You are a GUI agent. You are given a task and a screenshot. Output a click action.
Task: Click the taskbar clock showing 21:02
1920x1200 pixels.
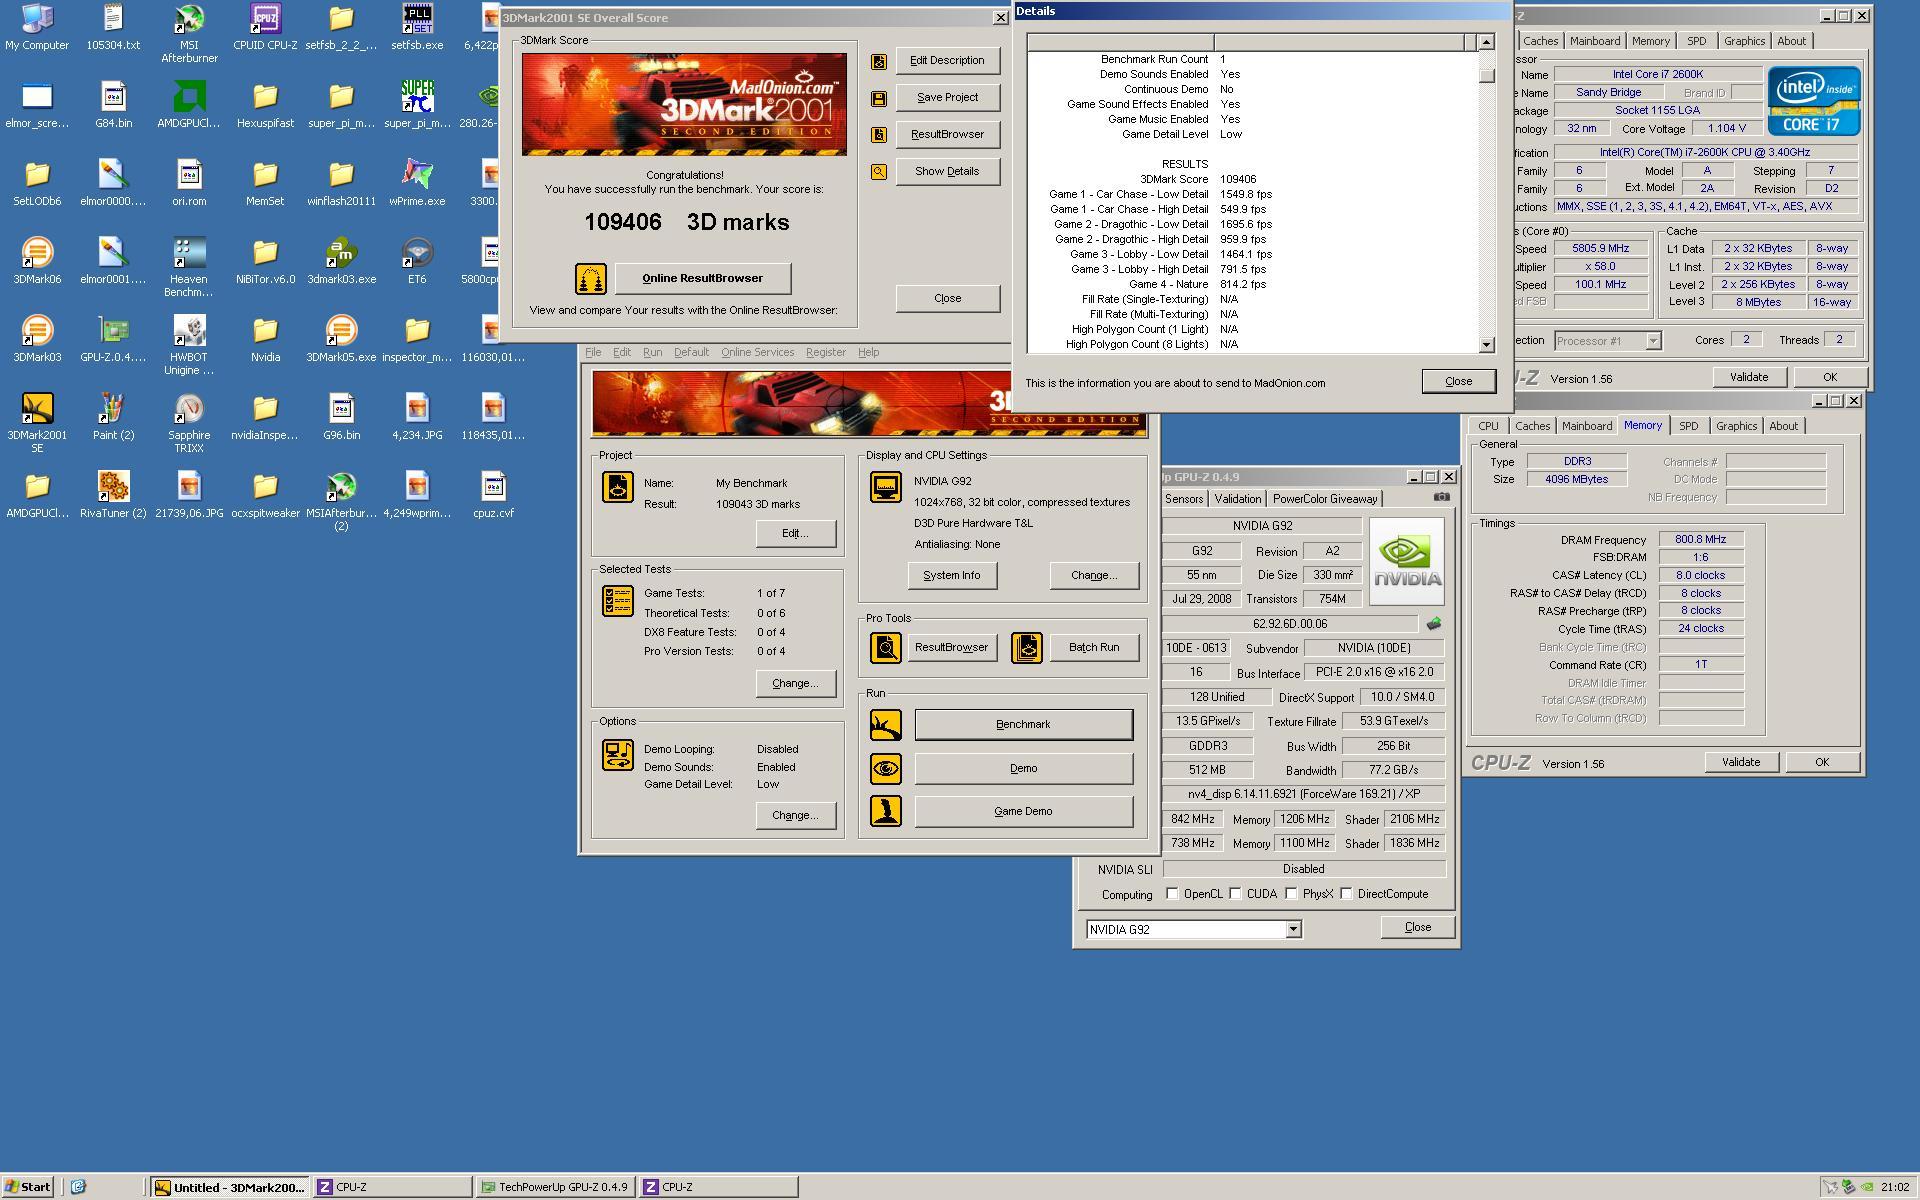coord(1894,1187)
